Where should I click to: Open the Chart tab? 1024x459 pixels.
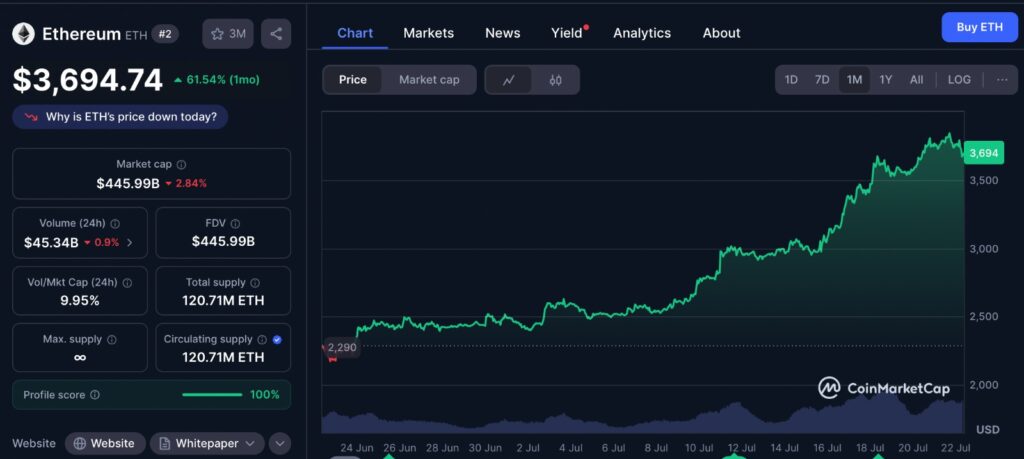click(x=355, y=33)
